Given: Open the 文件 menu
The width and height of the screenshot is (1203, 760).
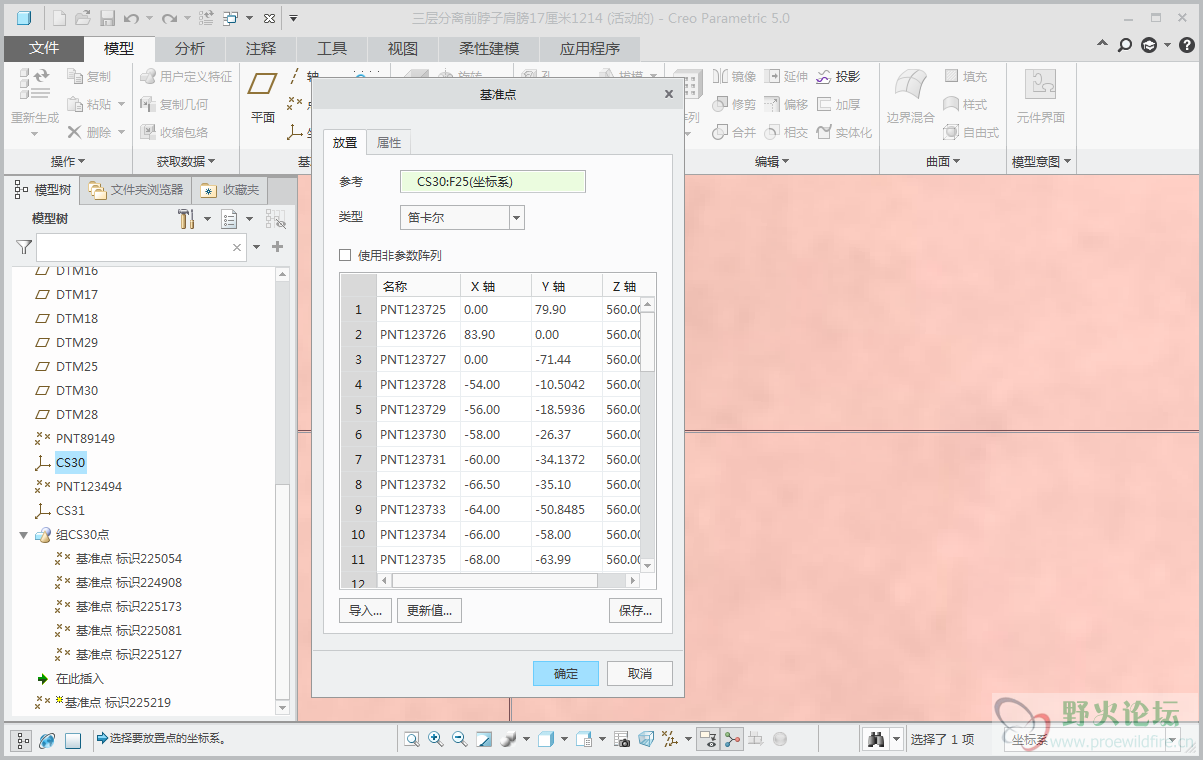Looking at the screenshot, I should pyautogui.click(x=44, y=48).
